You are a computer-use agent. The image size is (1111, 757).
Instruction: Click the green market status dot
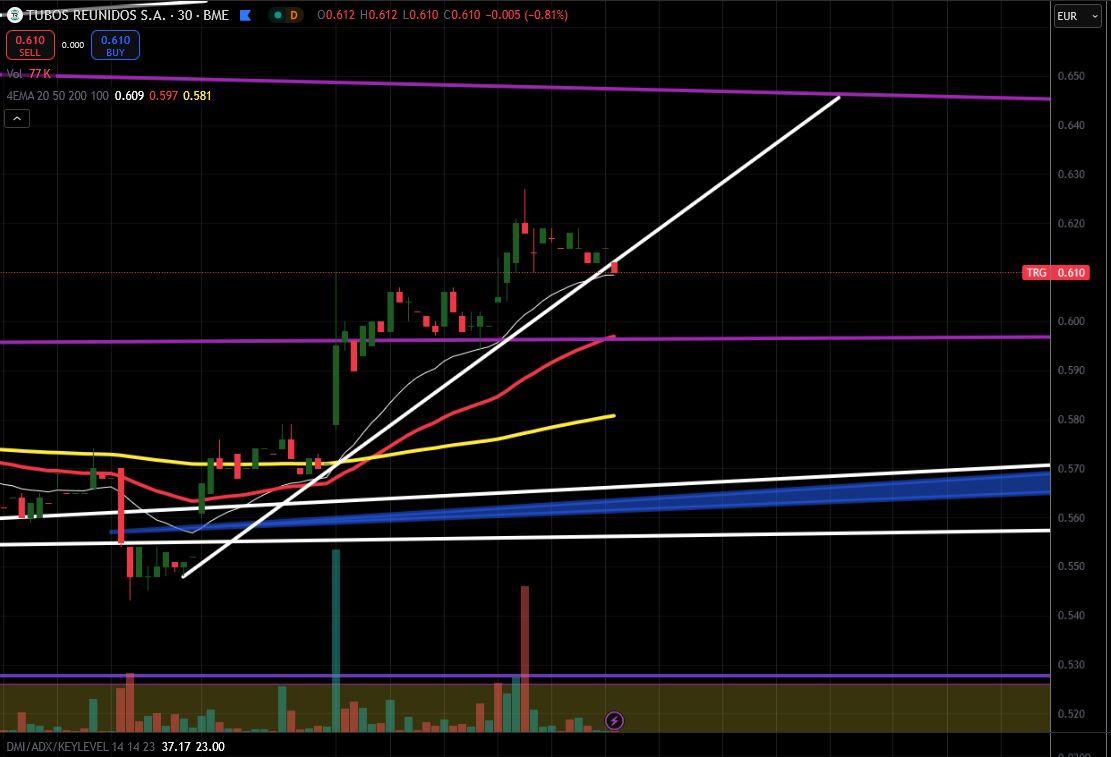pos(278,15)
